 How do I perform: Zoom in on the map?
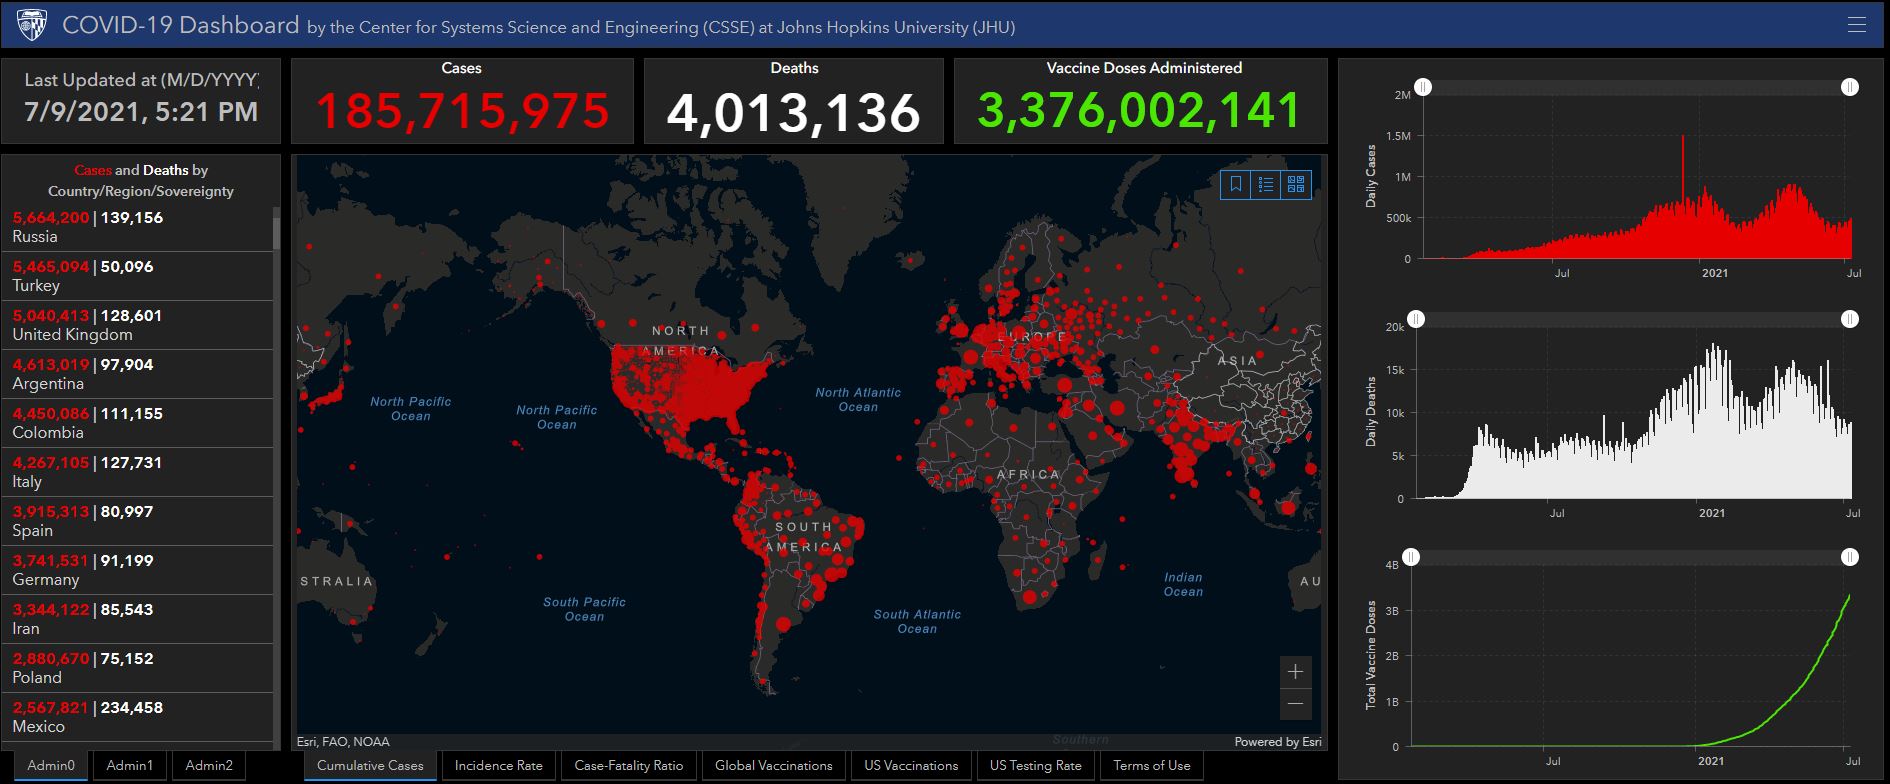point(1295,672)
